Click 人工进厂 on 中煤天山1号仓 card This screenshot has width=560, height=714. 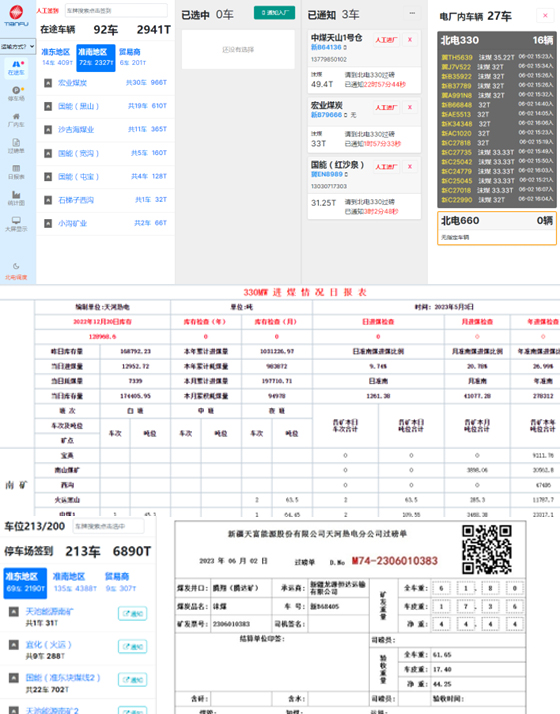tap(386, 40)
